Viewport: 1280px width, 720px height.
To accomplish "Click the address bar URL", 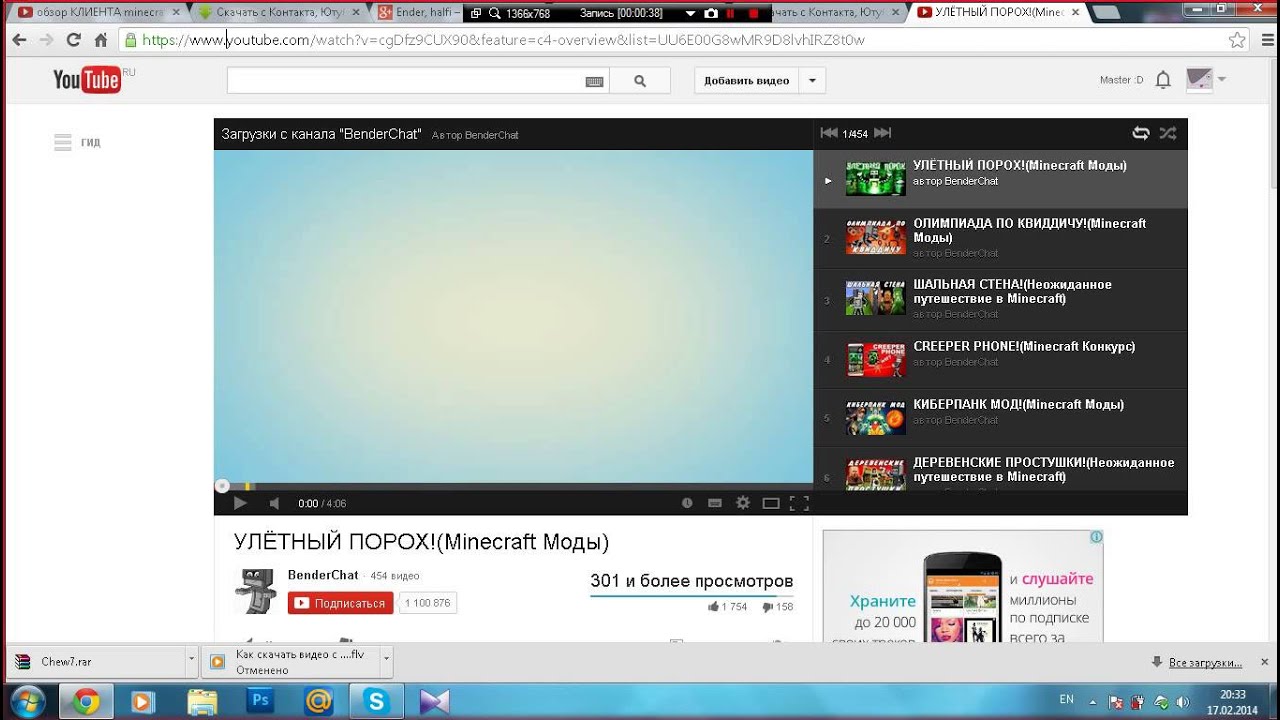I will click(x=503, y=40).
